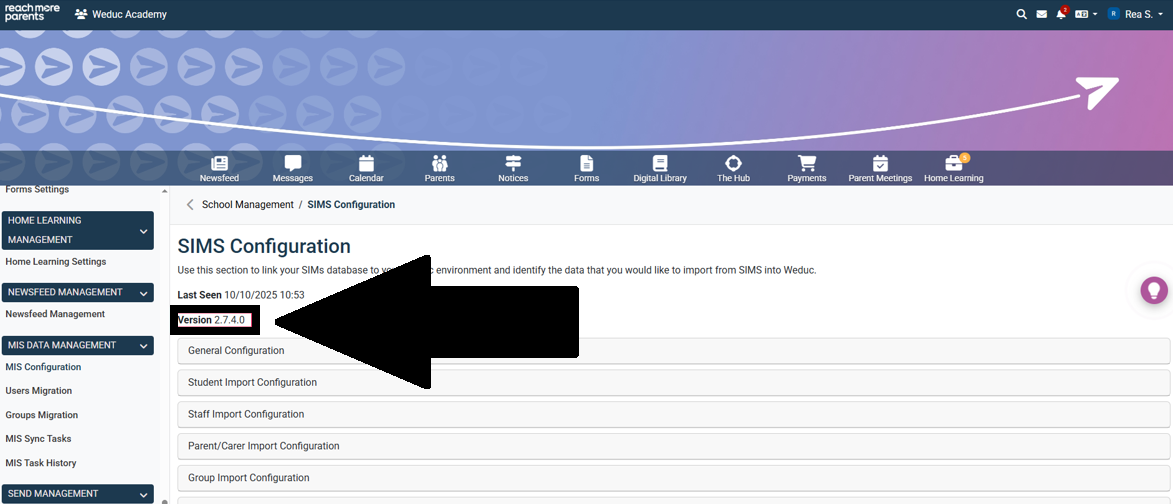Click the back arrow beside School Management
This screenshot has width=1173, height=504.
(x=190, y=205)
